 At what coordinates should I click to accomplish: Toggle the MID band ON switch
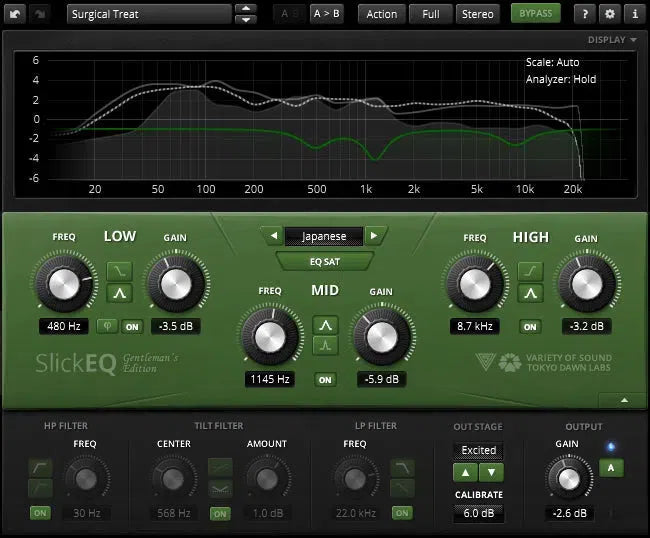(324, 380)
